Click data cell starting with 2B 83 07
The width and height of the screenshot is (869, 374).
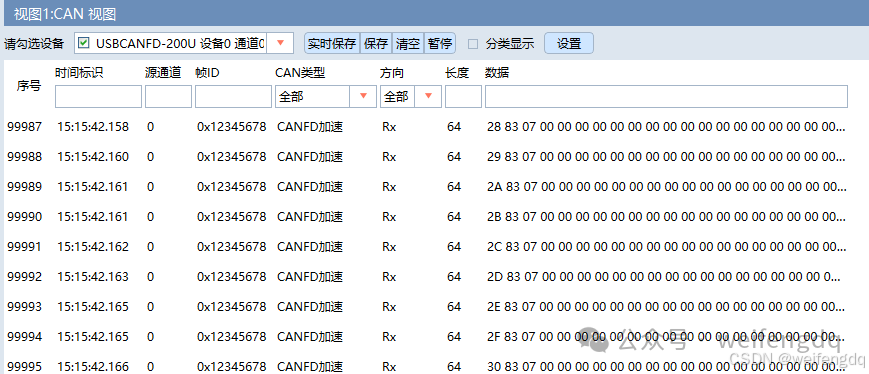click(667, 217)
